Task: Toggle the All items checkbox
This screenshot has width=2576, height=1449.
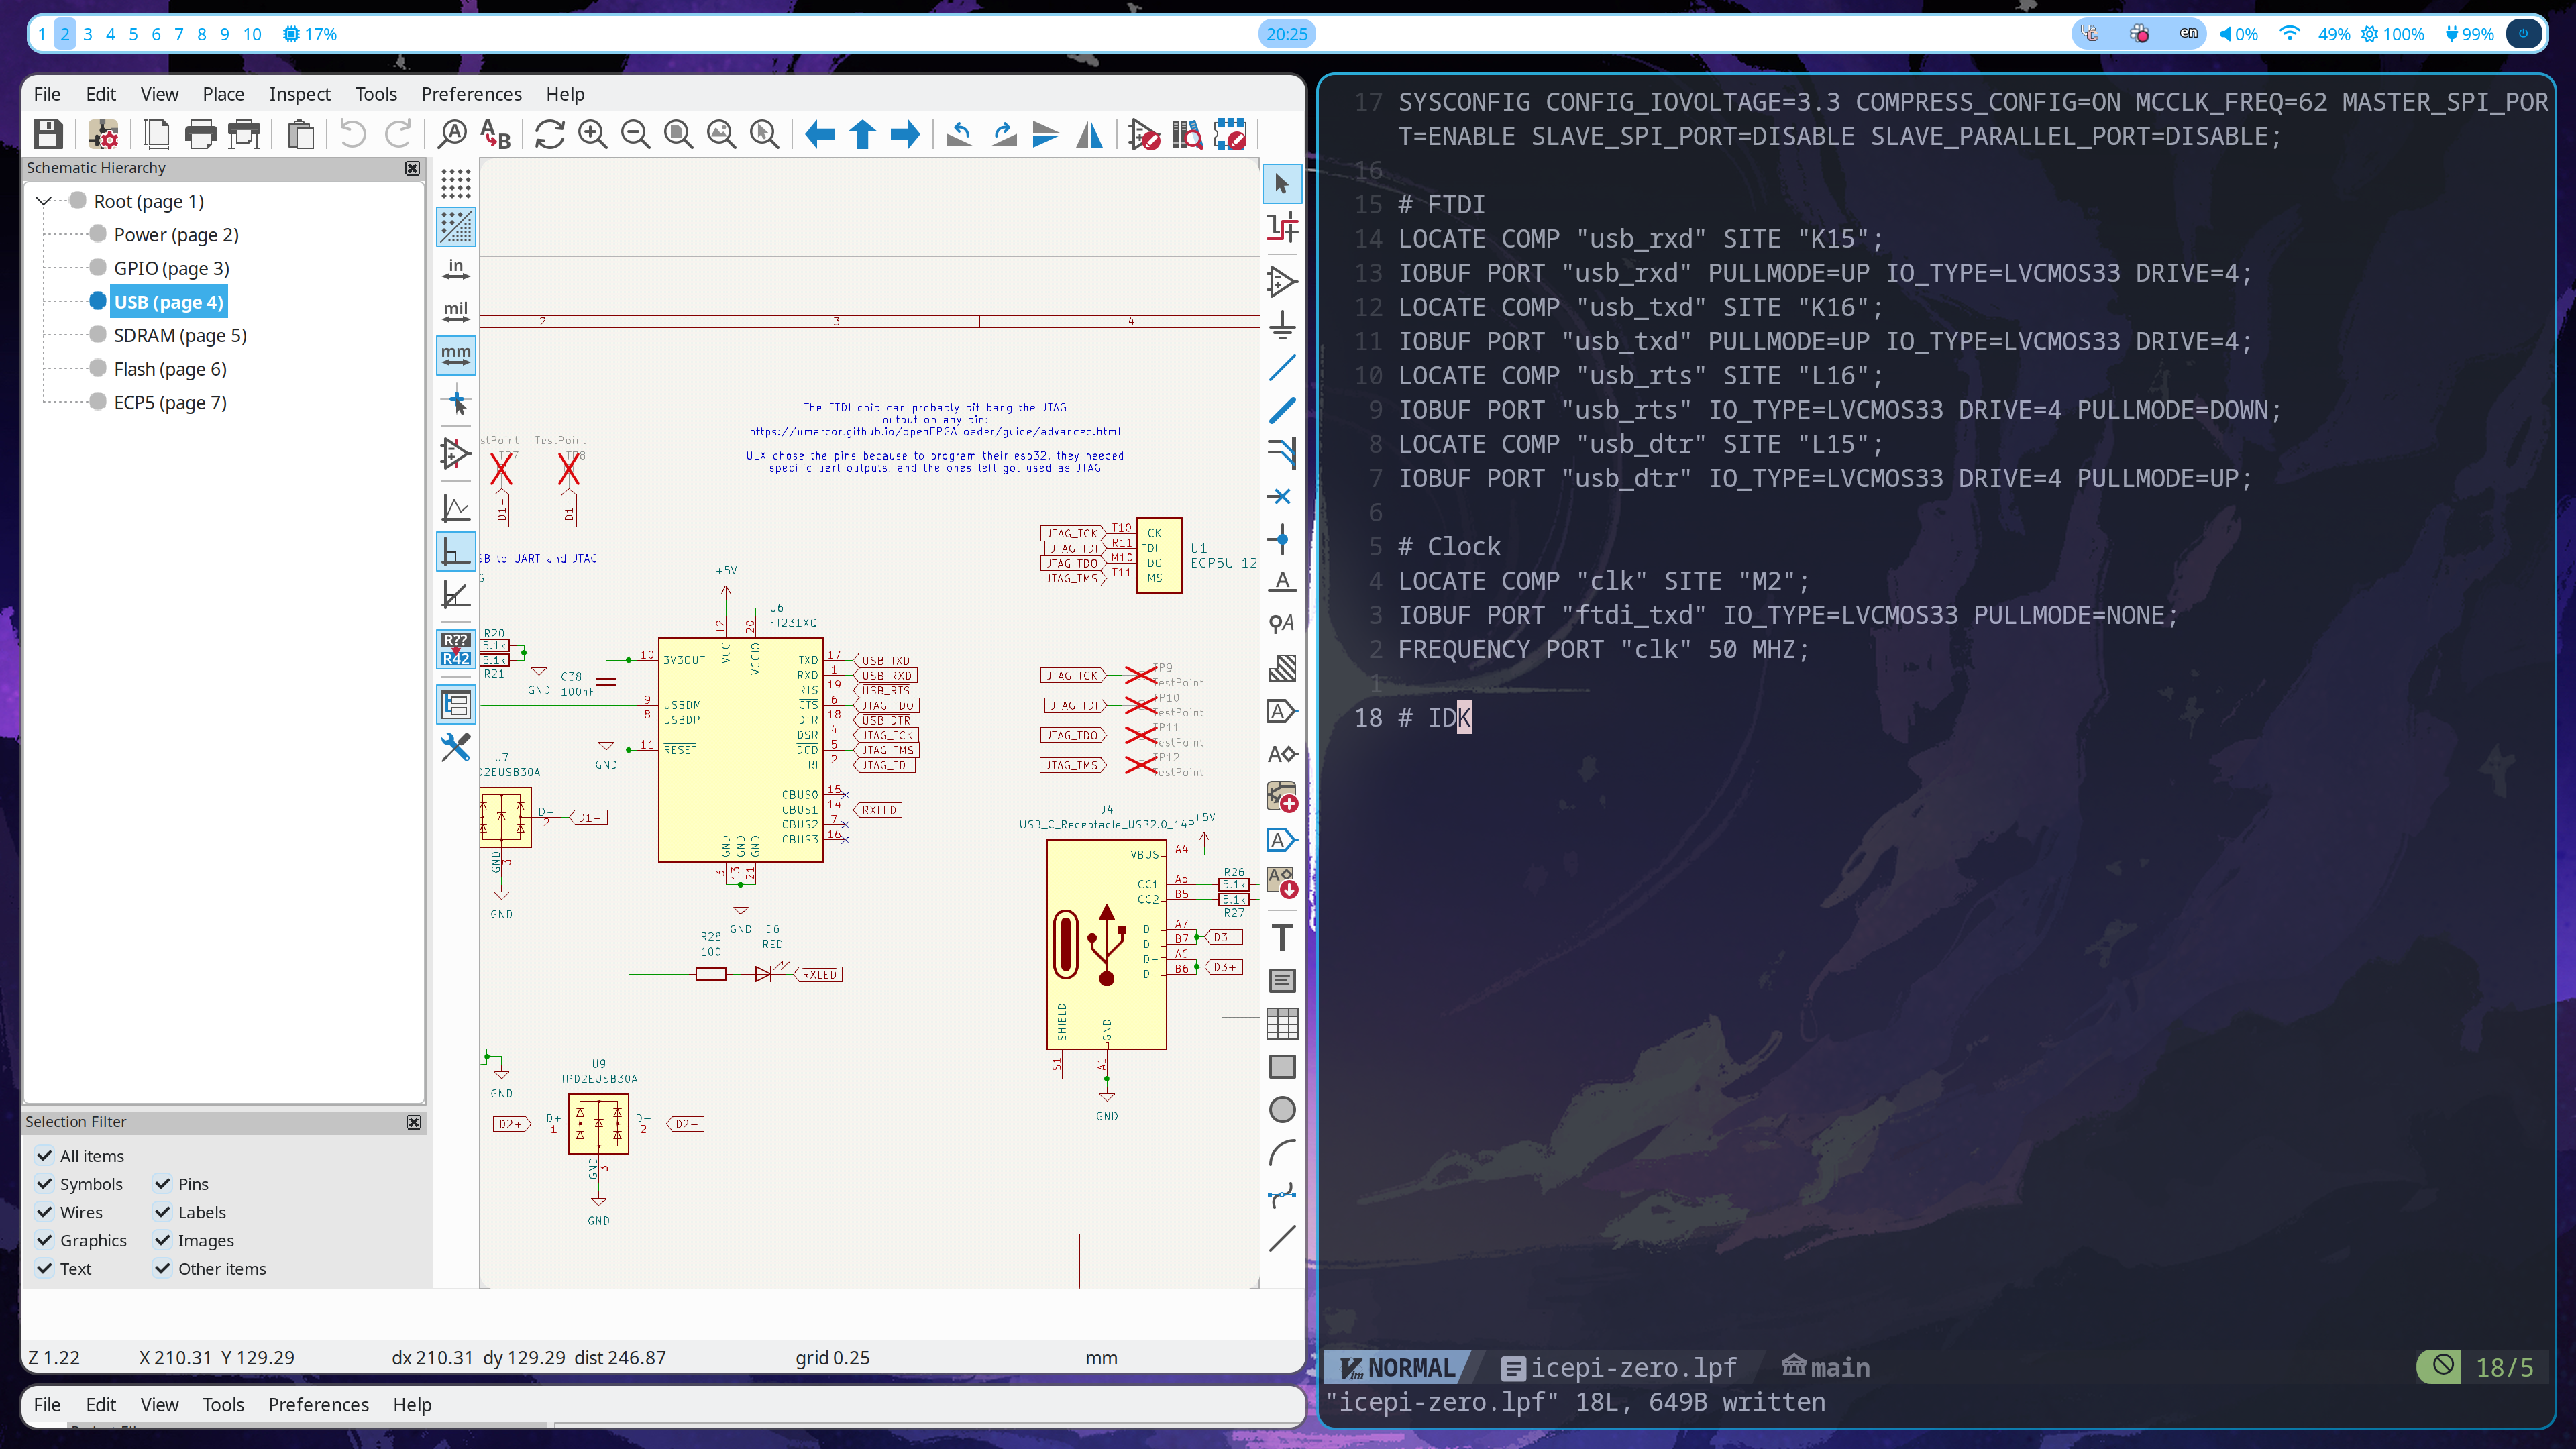Action: (x=44, y=1155)
